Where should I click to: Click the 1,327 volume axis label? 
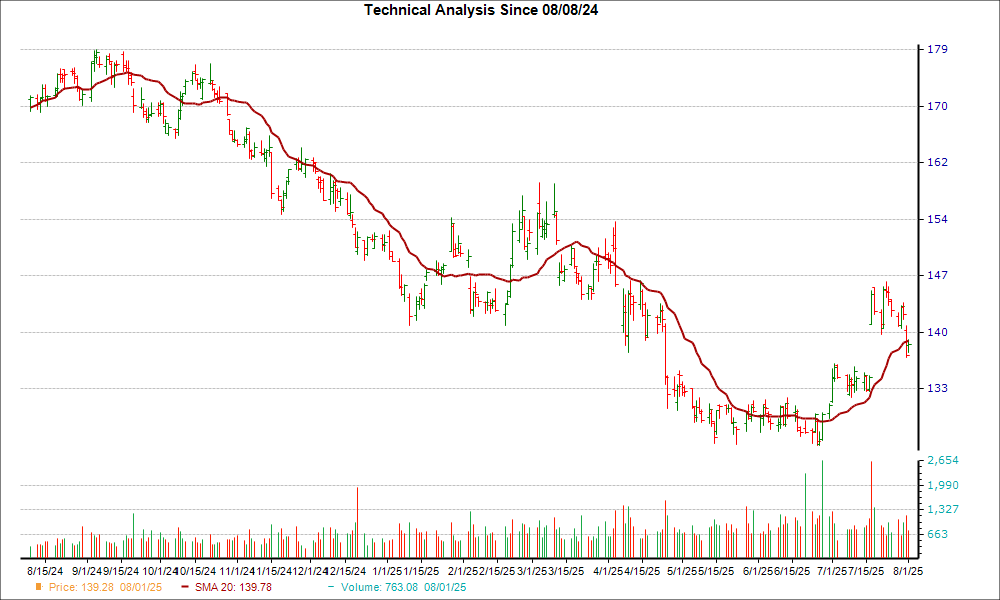coord(943,509)
